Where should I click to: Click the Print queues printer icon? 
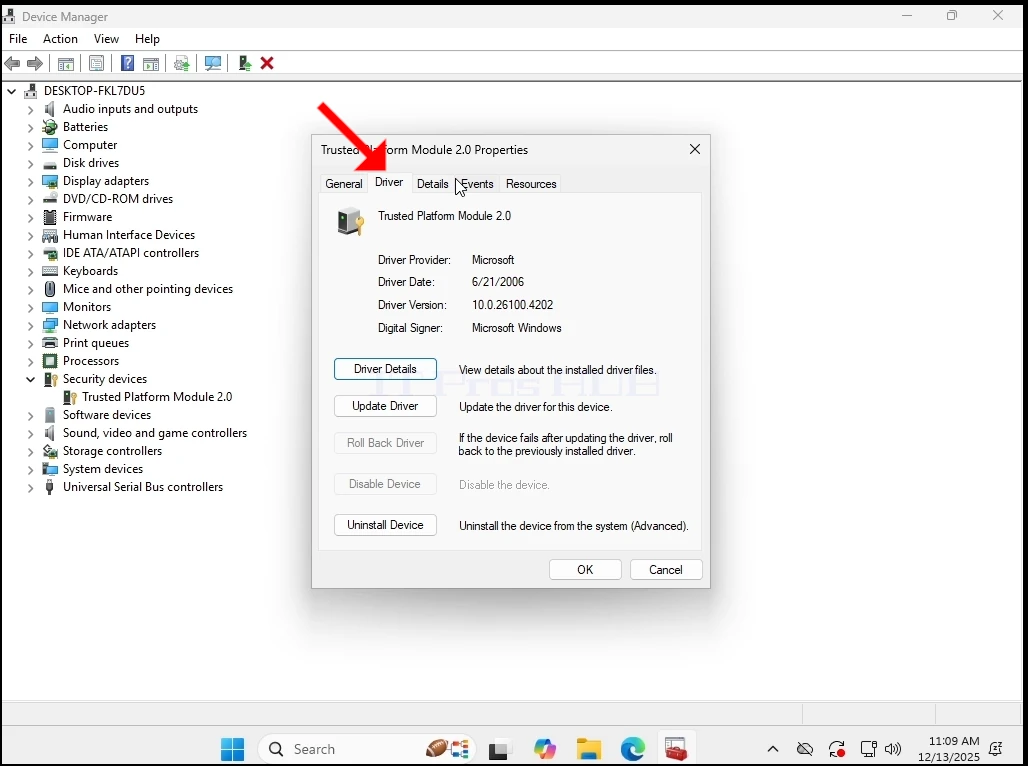pos(50,343)
